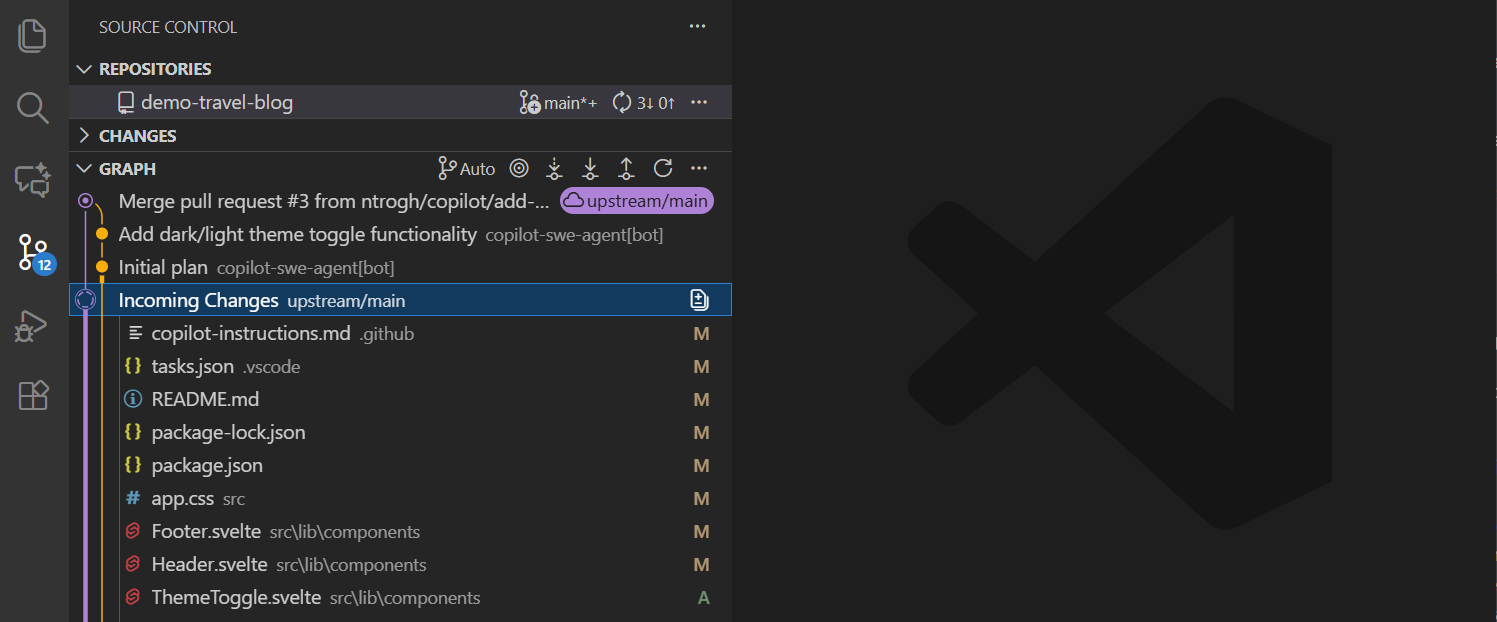
Task: Refresh the commit graph
Action: (x=662, y=168)
